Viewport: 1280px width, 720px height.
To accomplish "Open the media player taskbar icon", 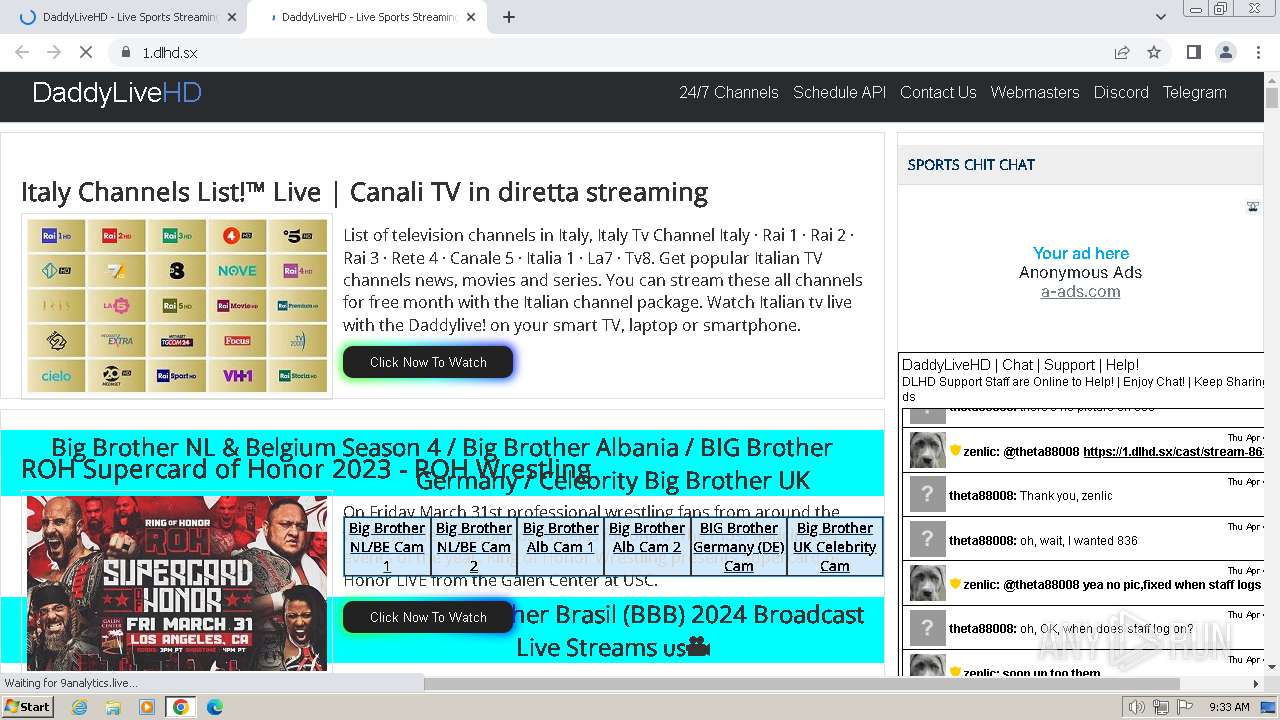I will pyautogui.click(x=147, y=707).
